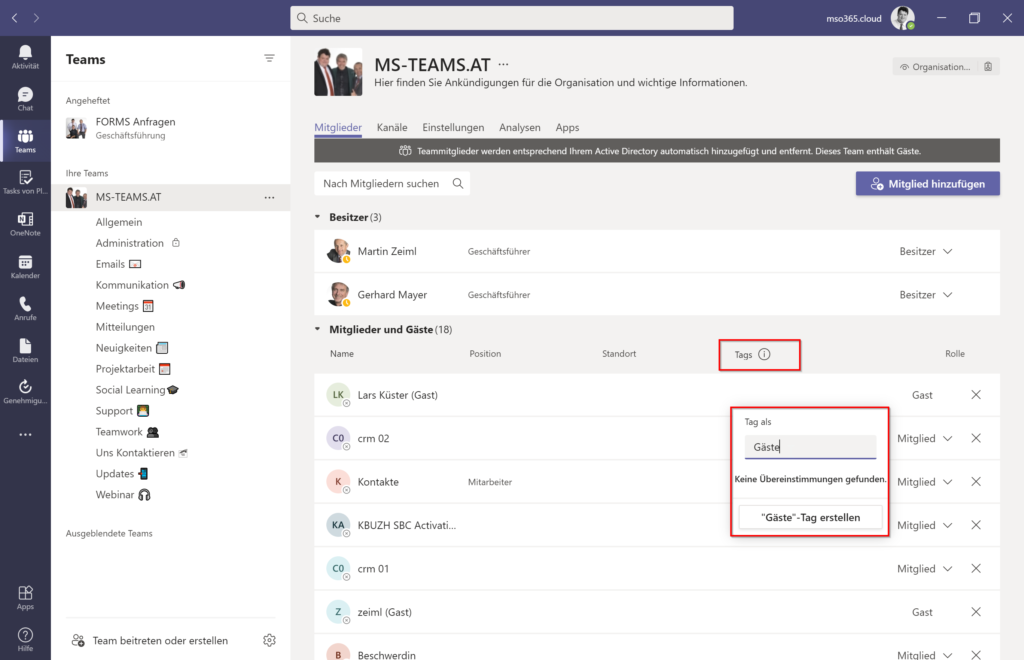
Task: Open Kalender in the sidebar
Action: 25,266
